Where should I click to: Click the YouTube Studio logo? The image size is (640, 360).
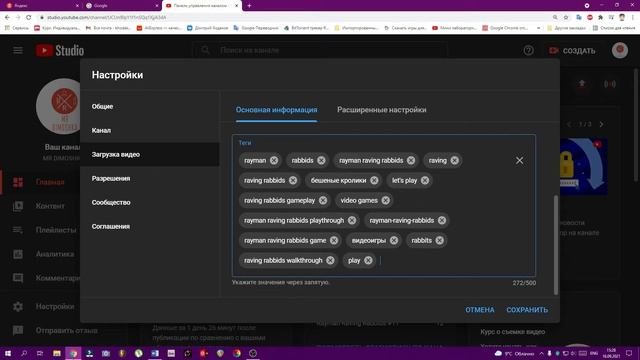click(60, 50)
